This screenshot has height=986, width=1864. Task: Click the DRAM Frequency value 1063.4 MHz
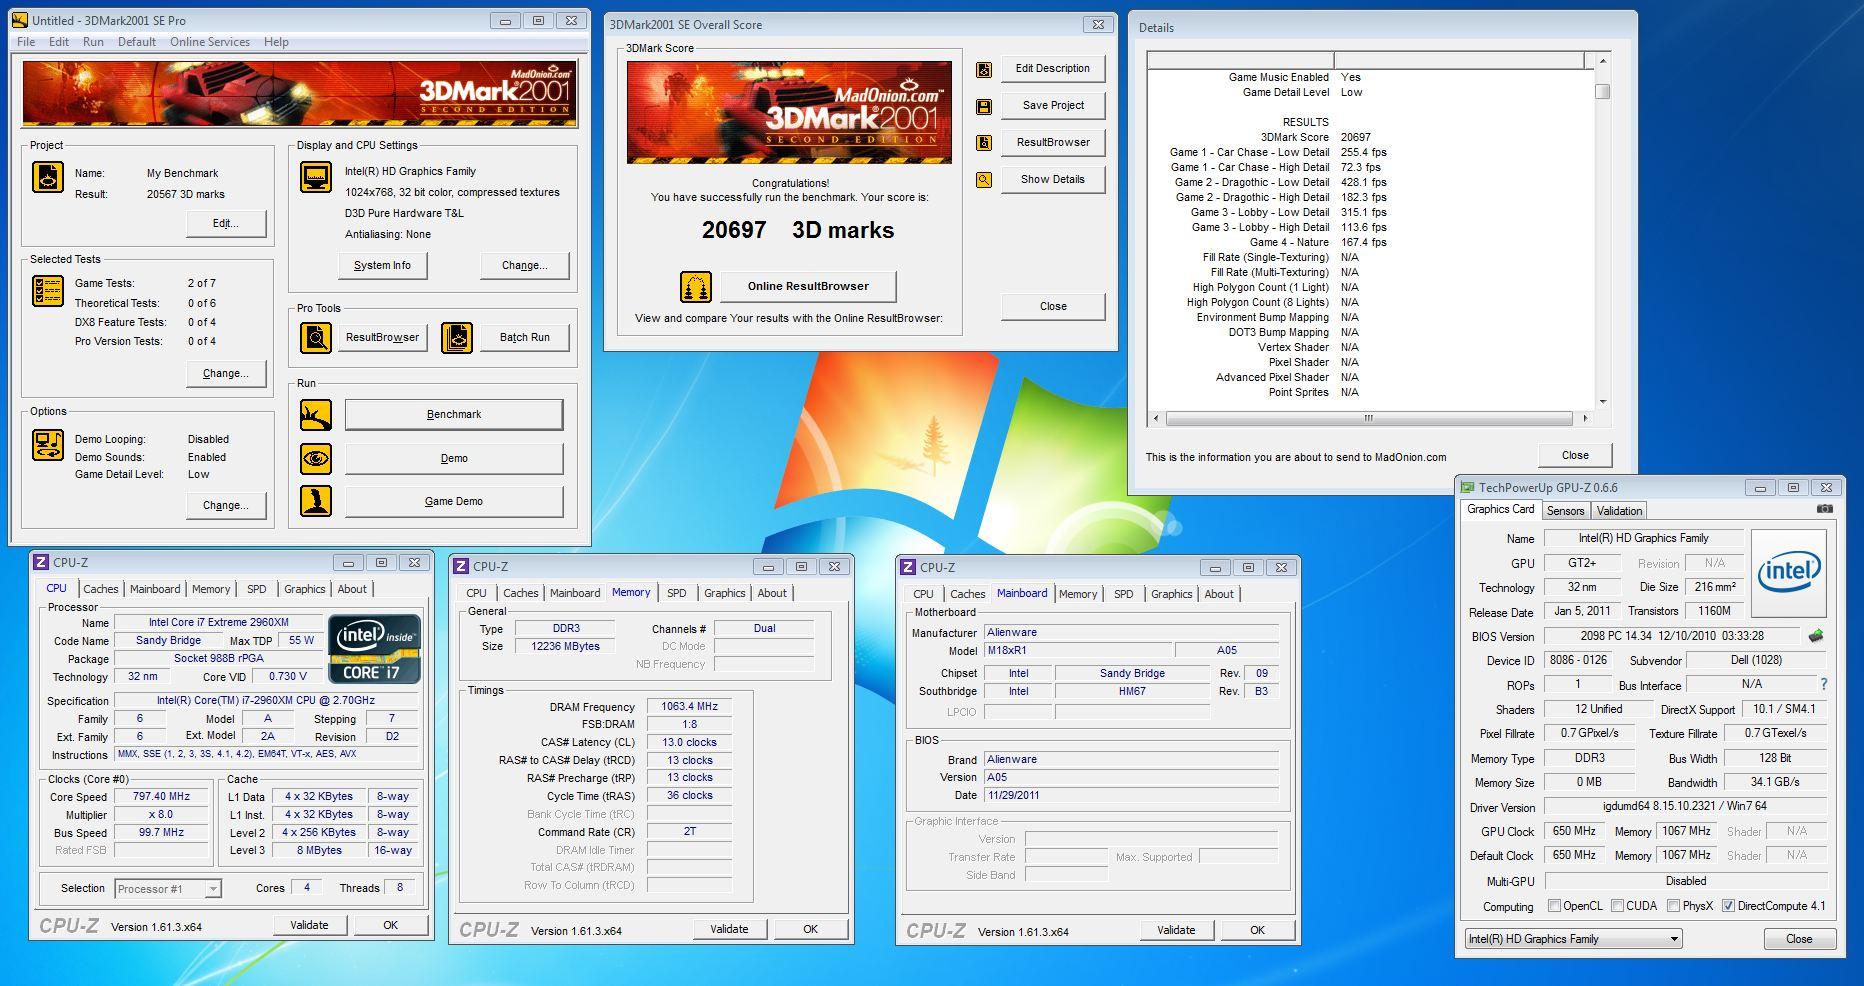tap(689, 707)
